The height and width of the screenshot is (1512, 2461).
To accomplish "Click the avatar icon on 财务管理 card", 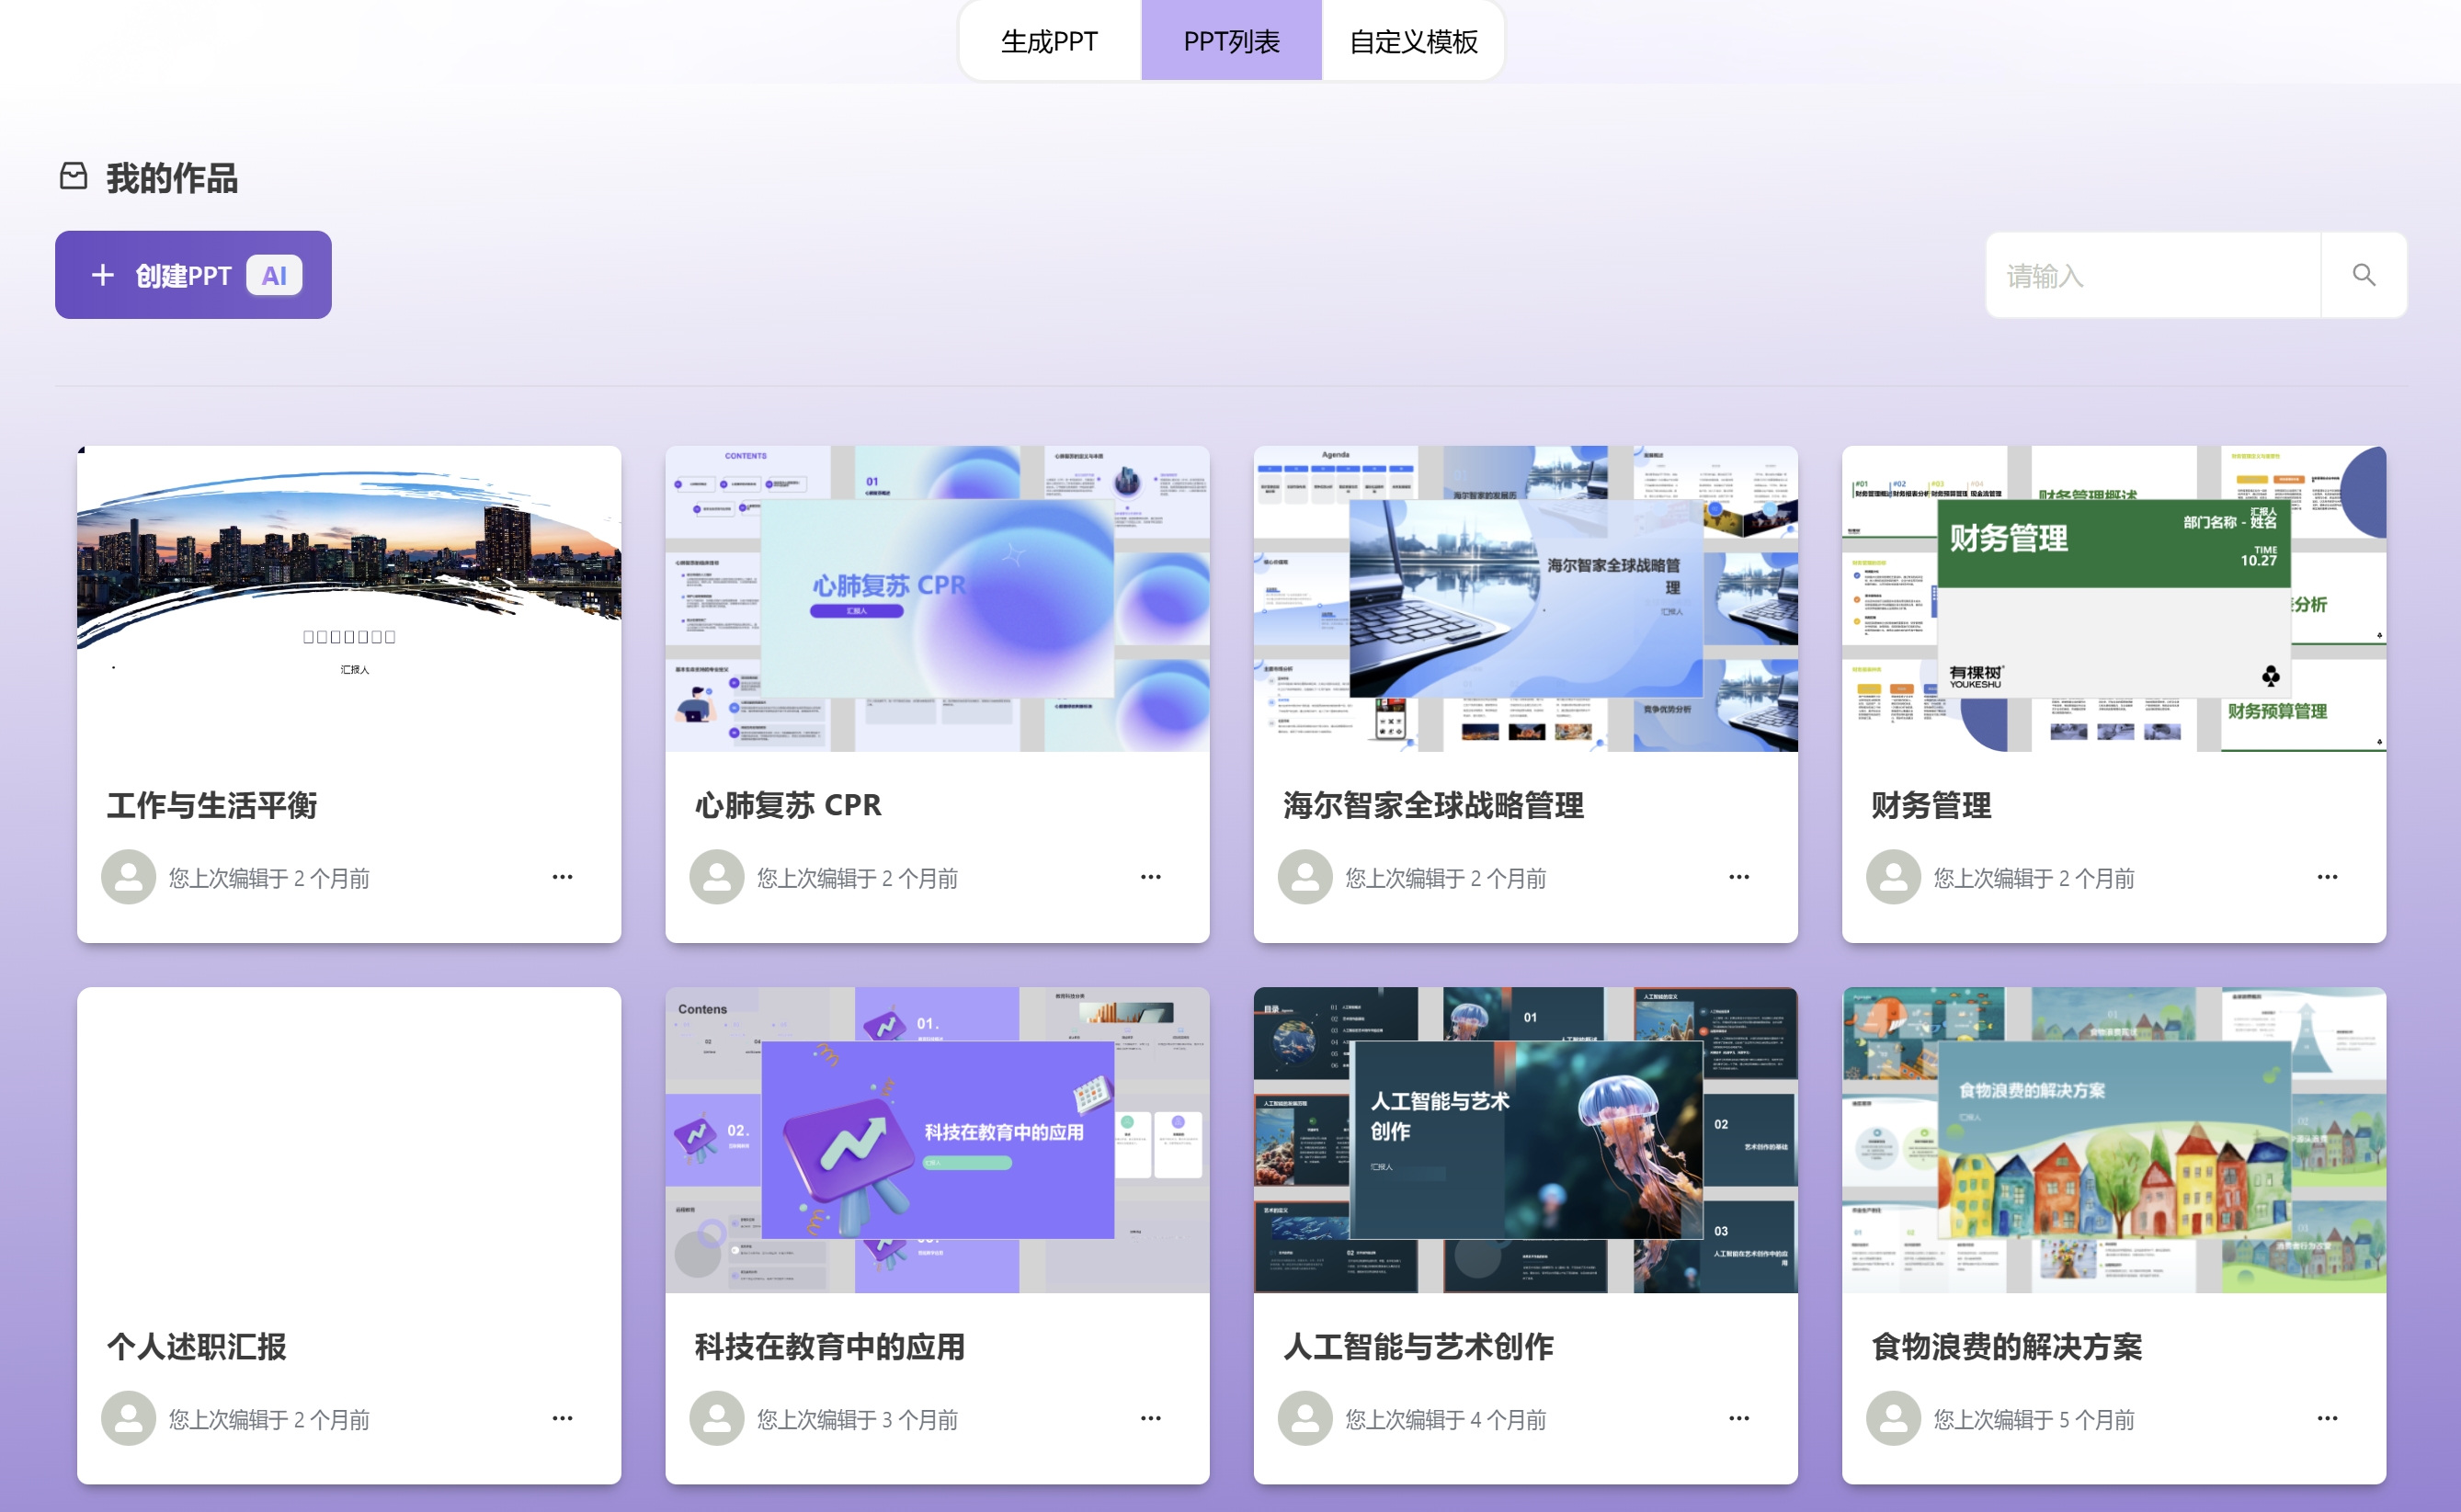I will (1893, 877).
